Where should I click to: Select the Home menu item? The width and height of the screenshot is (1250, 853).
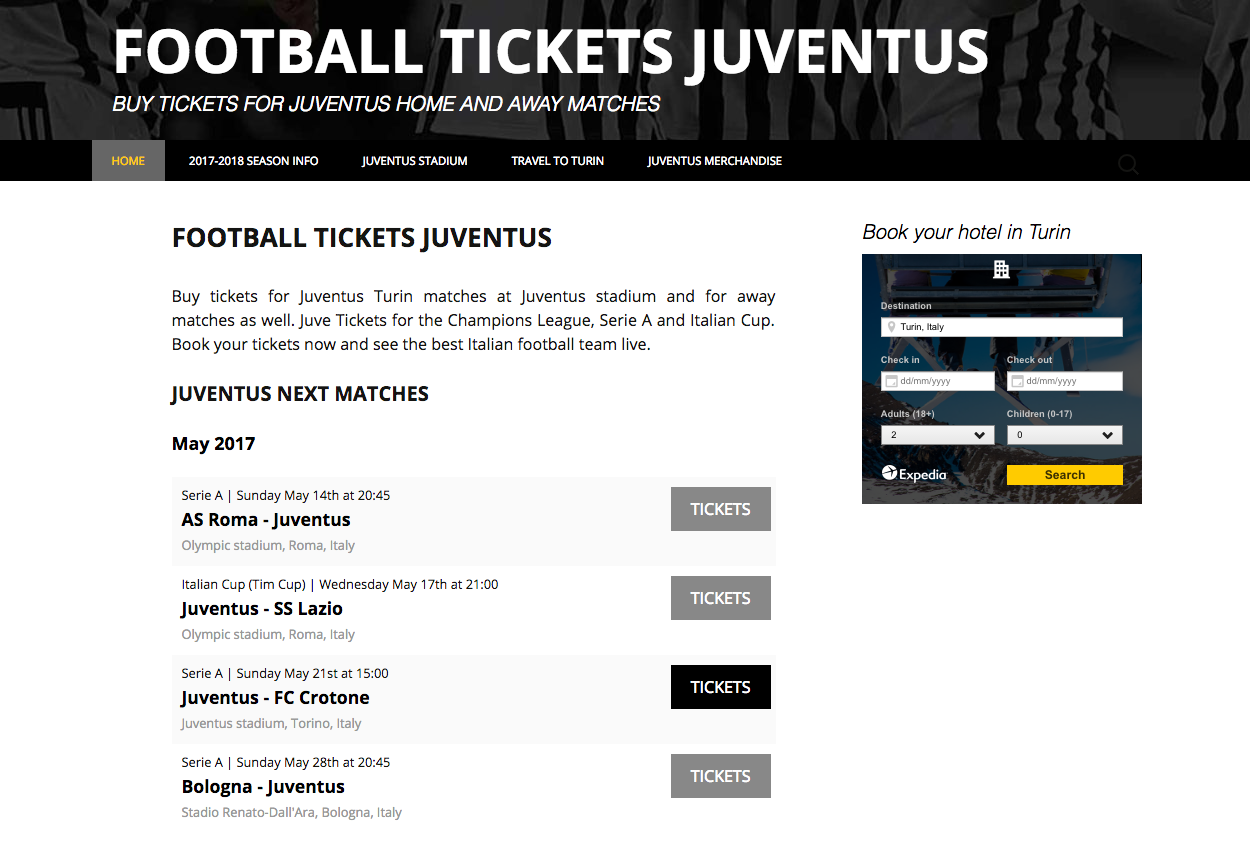(128, 161)
